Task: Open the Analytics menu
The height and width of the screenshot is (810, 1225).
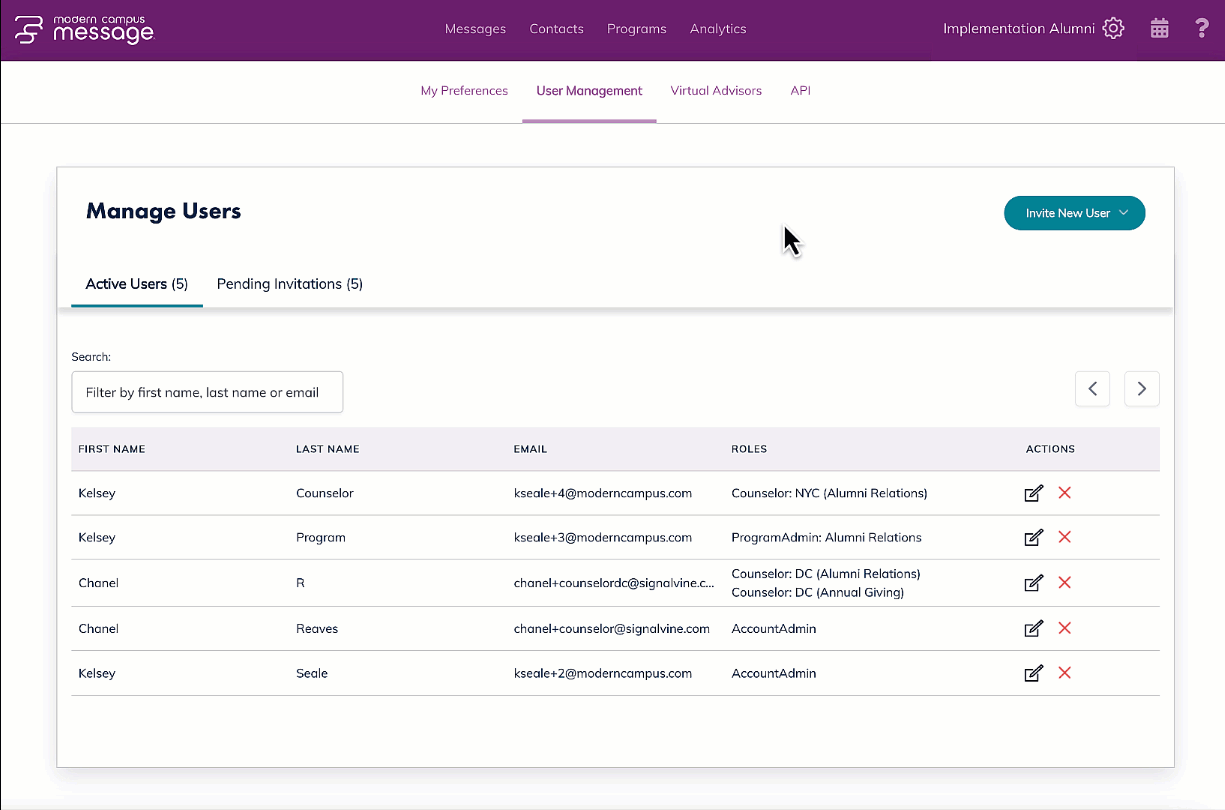Action: (x=718, y=29)
